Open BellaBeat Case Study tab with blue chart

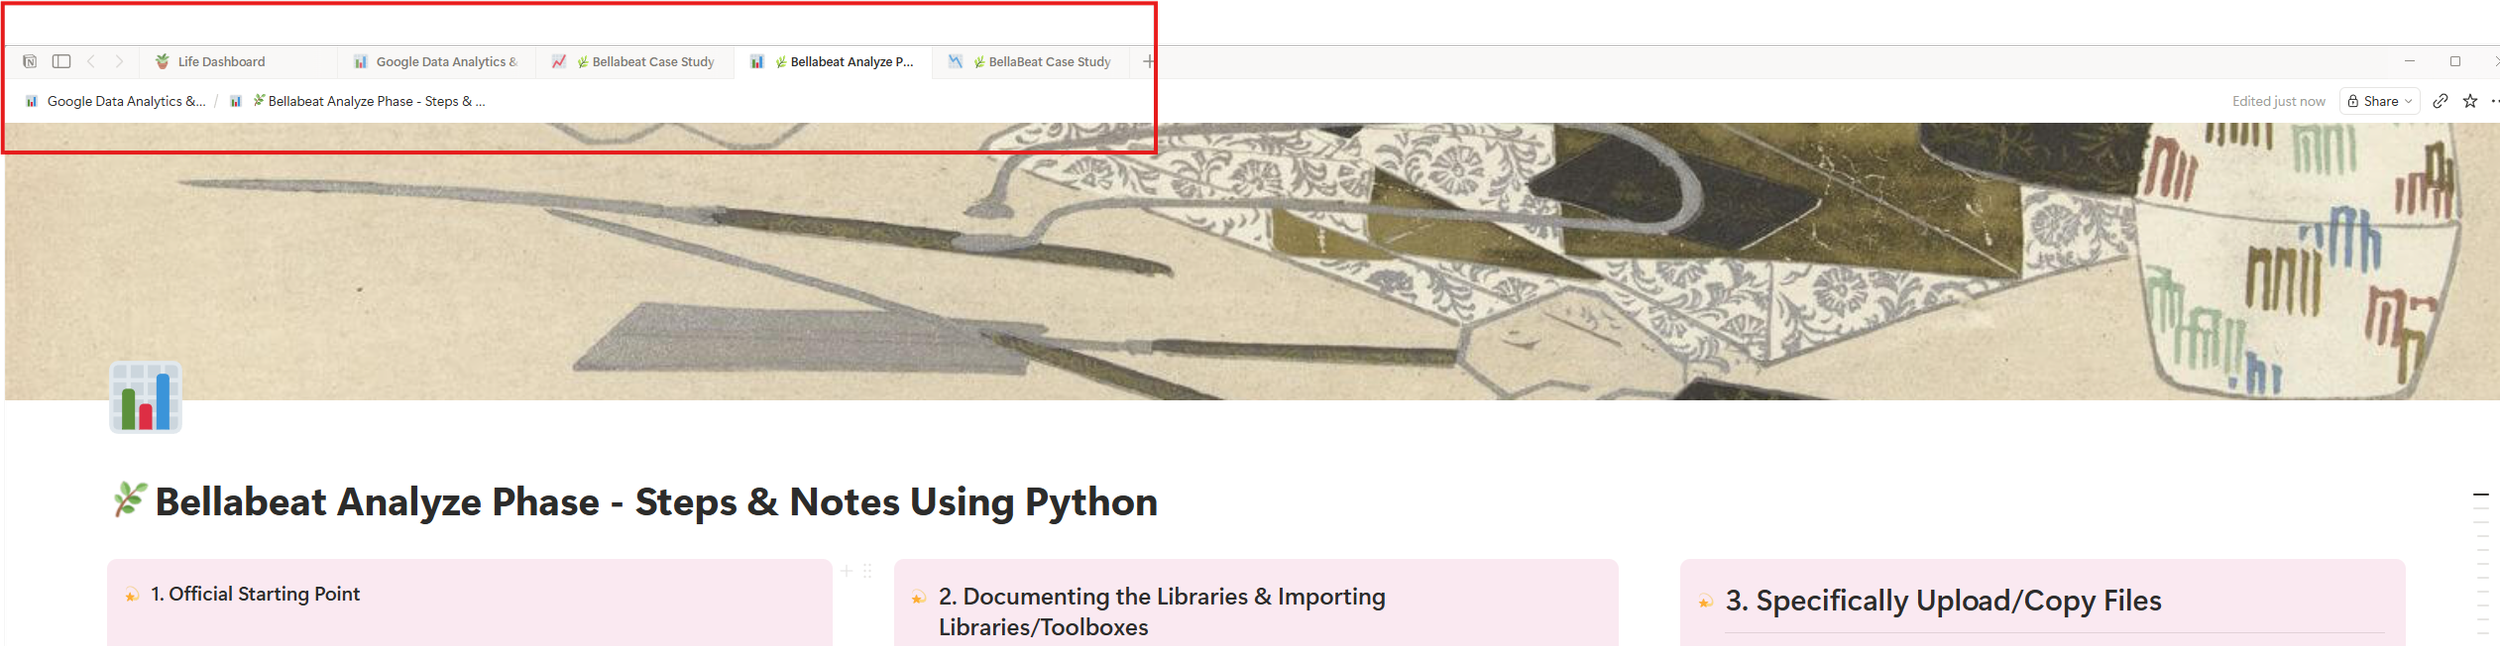[x=1031, y=62]
